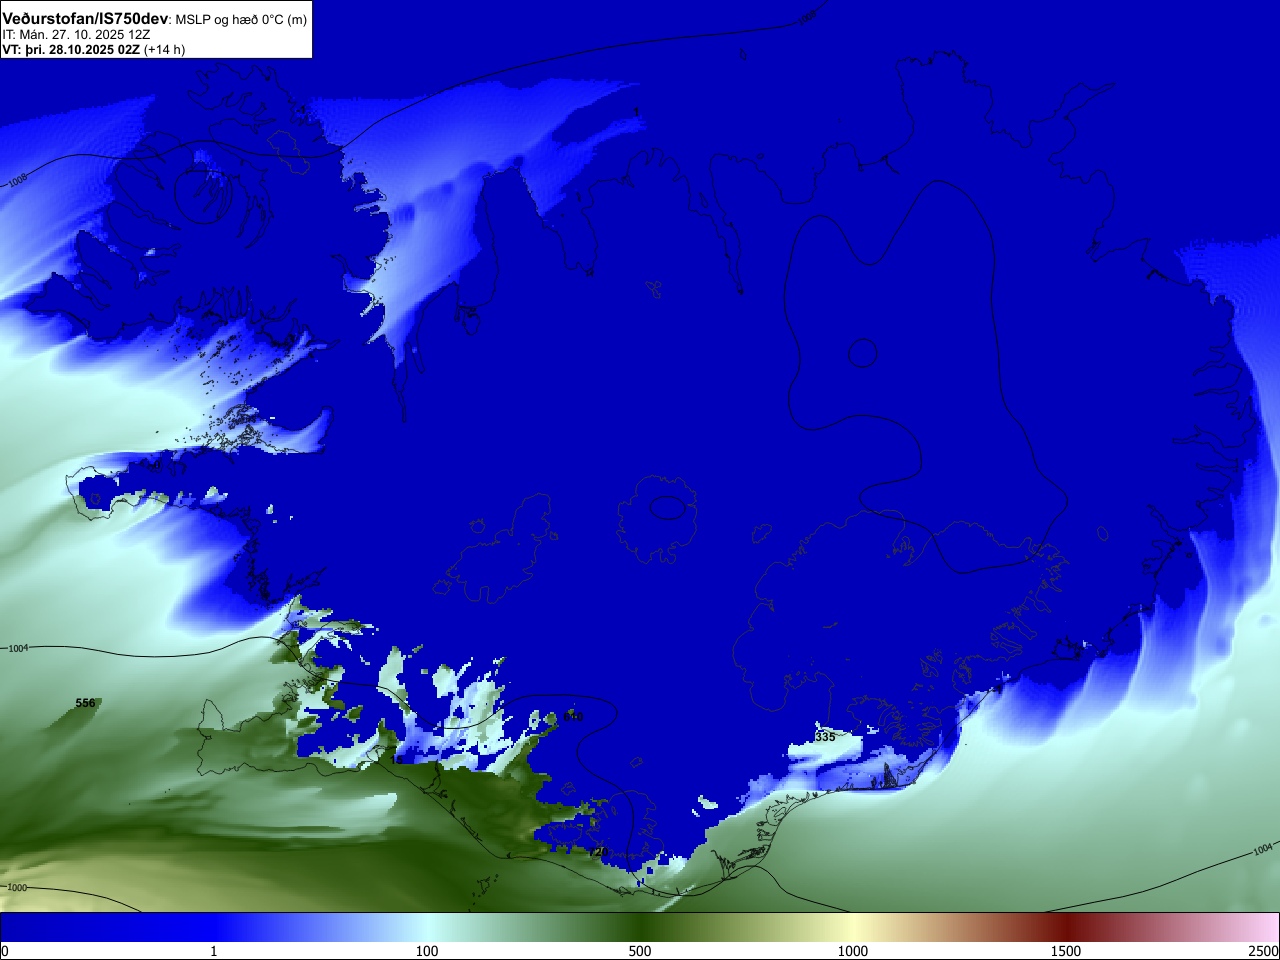Click the '(+14 h)' forecast offset text
The height and width of the screenshot is (960, 1280).
pyautogui.click(x=165, y=49)
